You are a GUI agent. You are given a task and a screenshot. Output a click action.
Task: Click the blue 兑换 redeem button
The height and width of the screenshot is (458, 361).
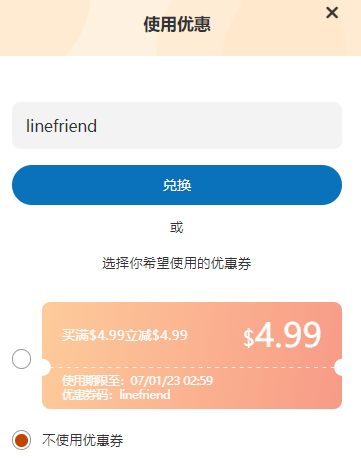[x=177, y=185]
